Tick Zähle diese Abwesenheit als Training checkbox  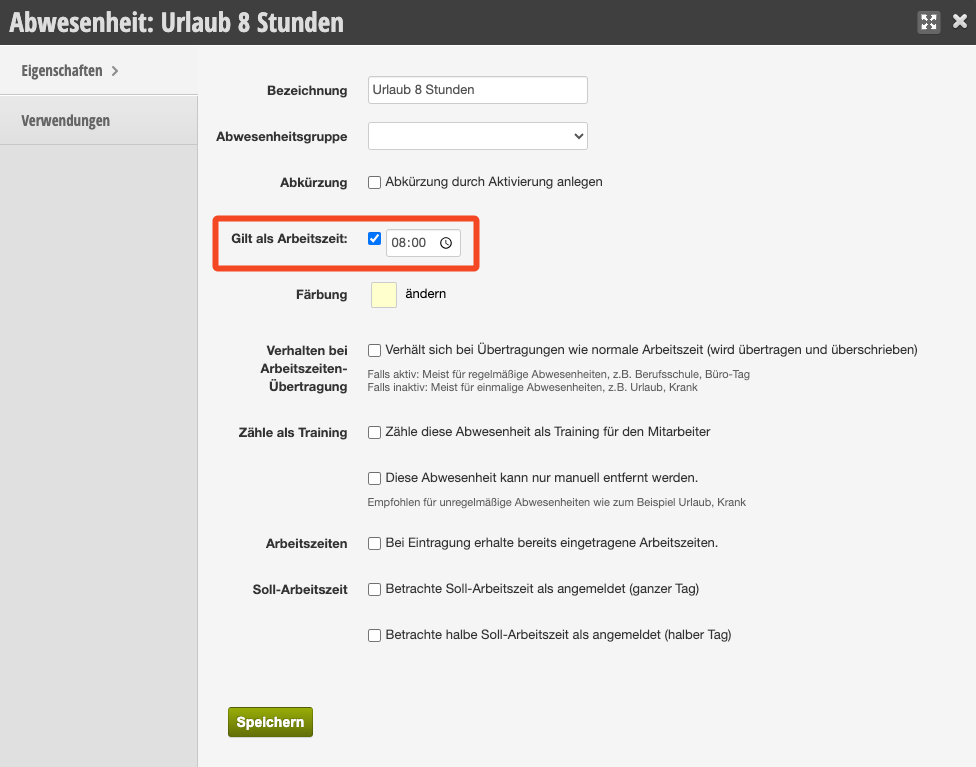pyautogui.click(x=374, y=432)
